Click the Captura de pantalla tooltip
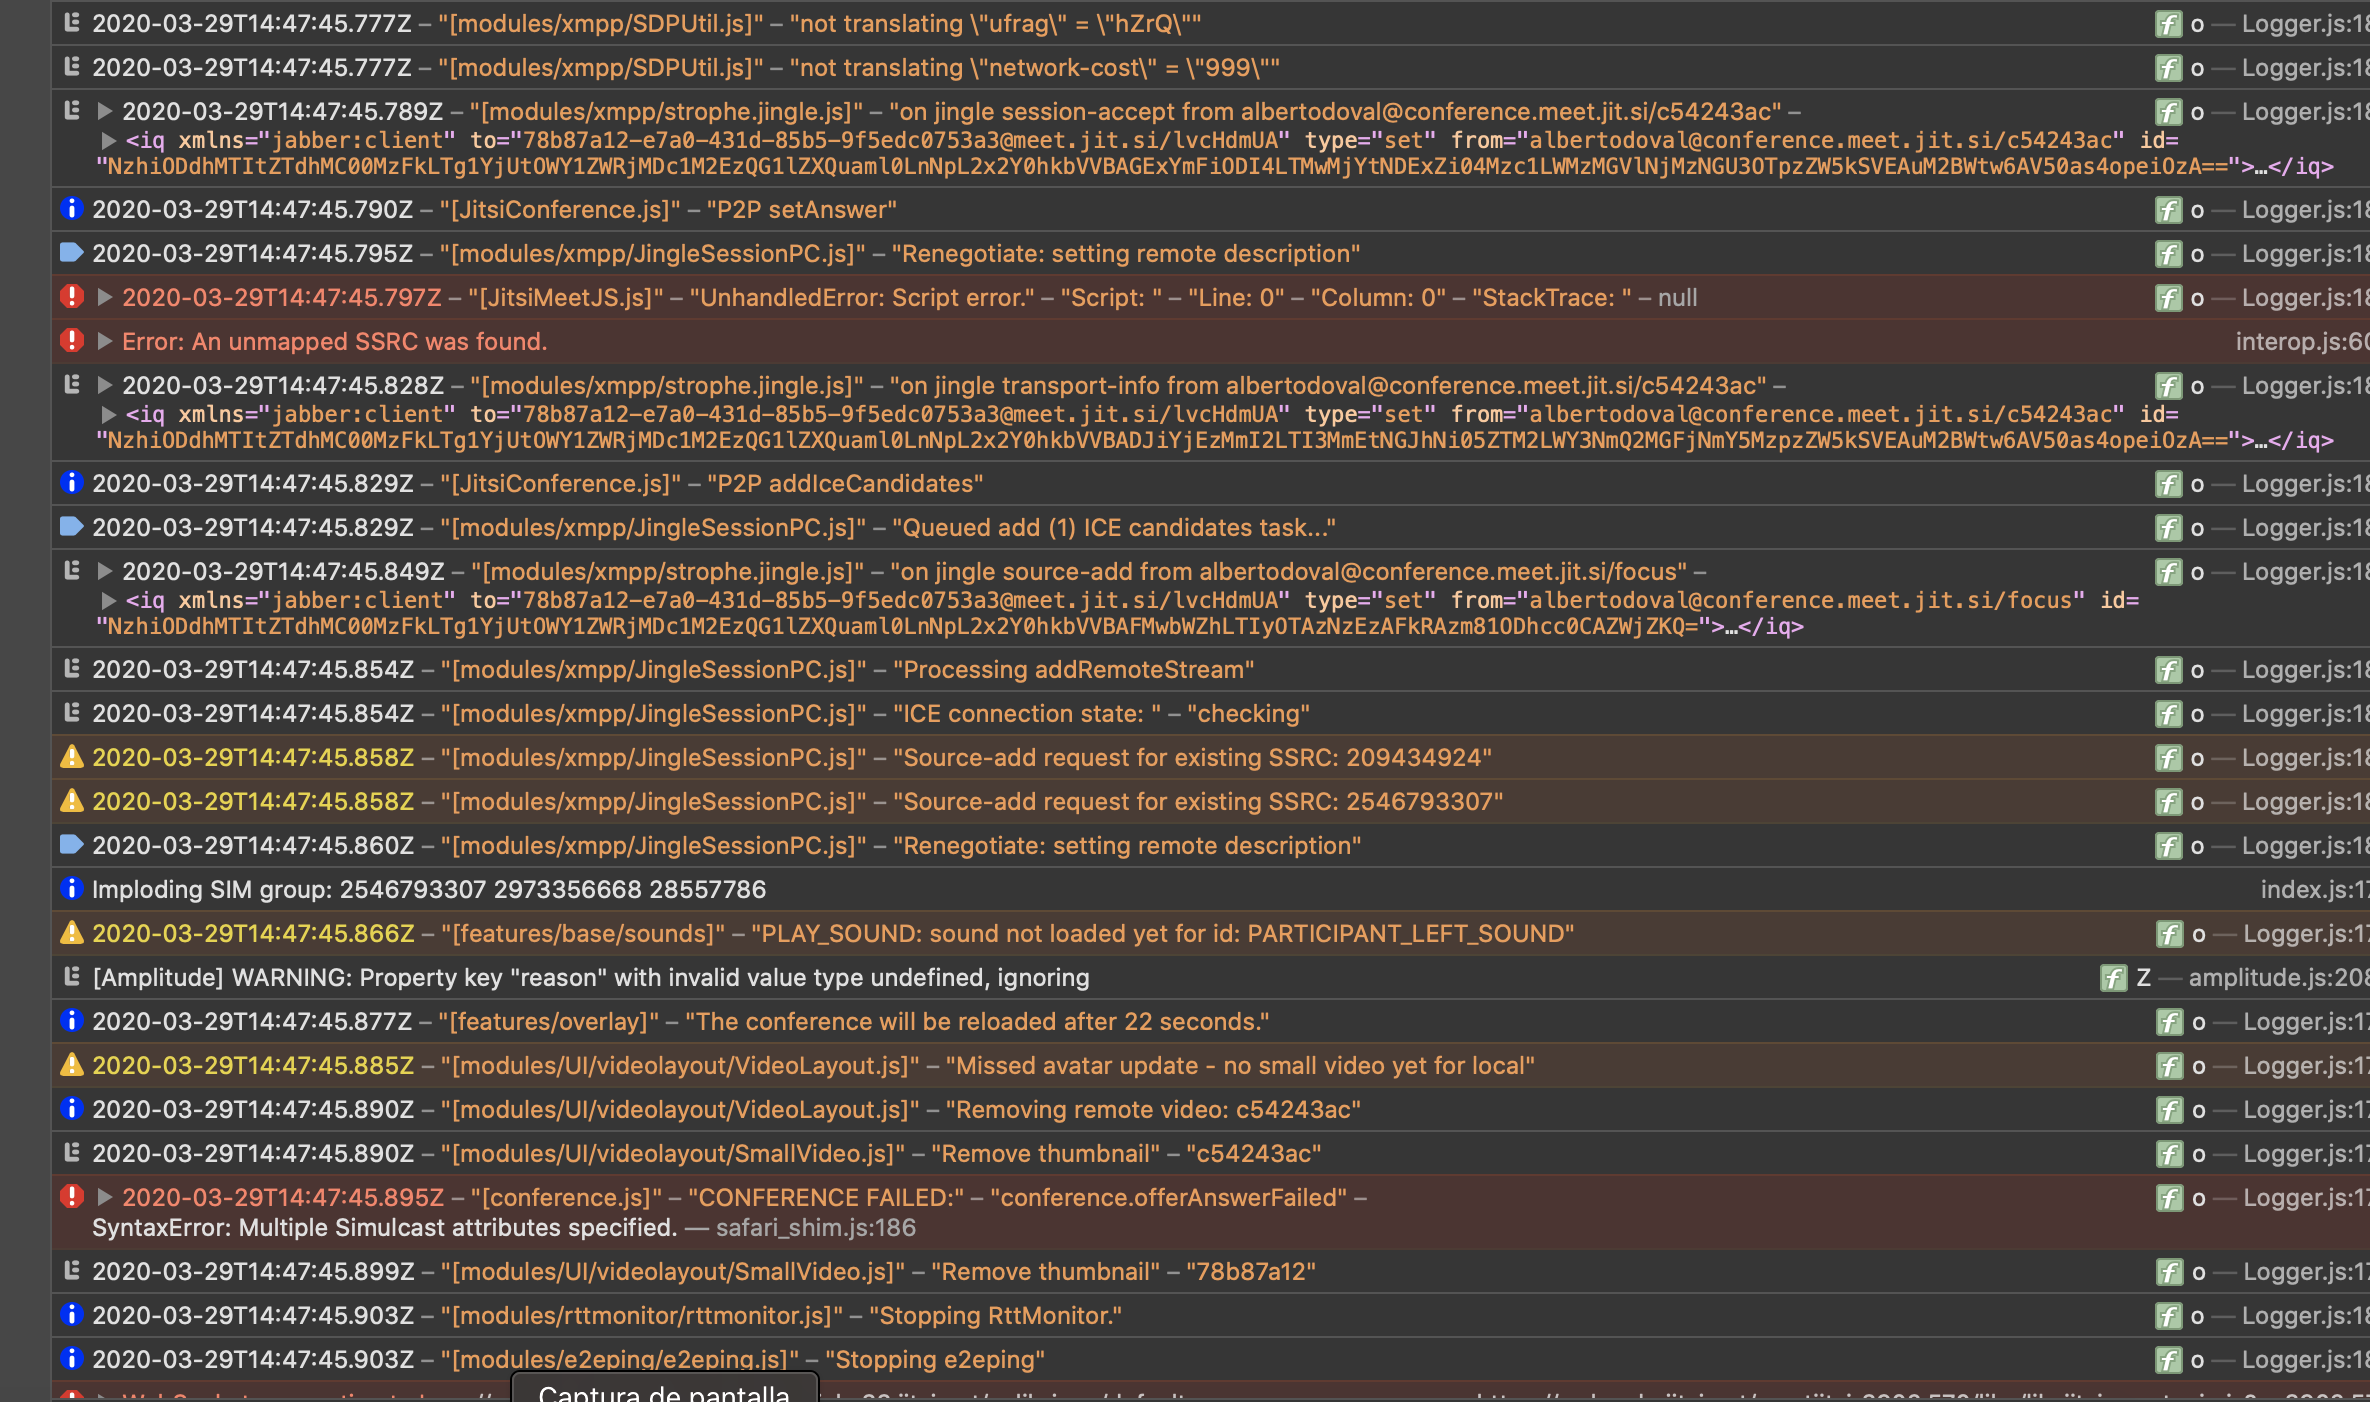 pos(664,1391)
